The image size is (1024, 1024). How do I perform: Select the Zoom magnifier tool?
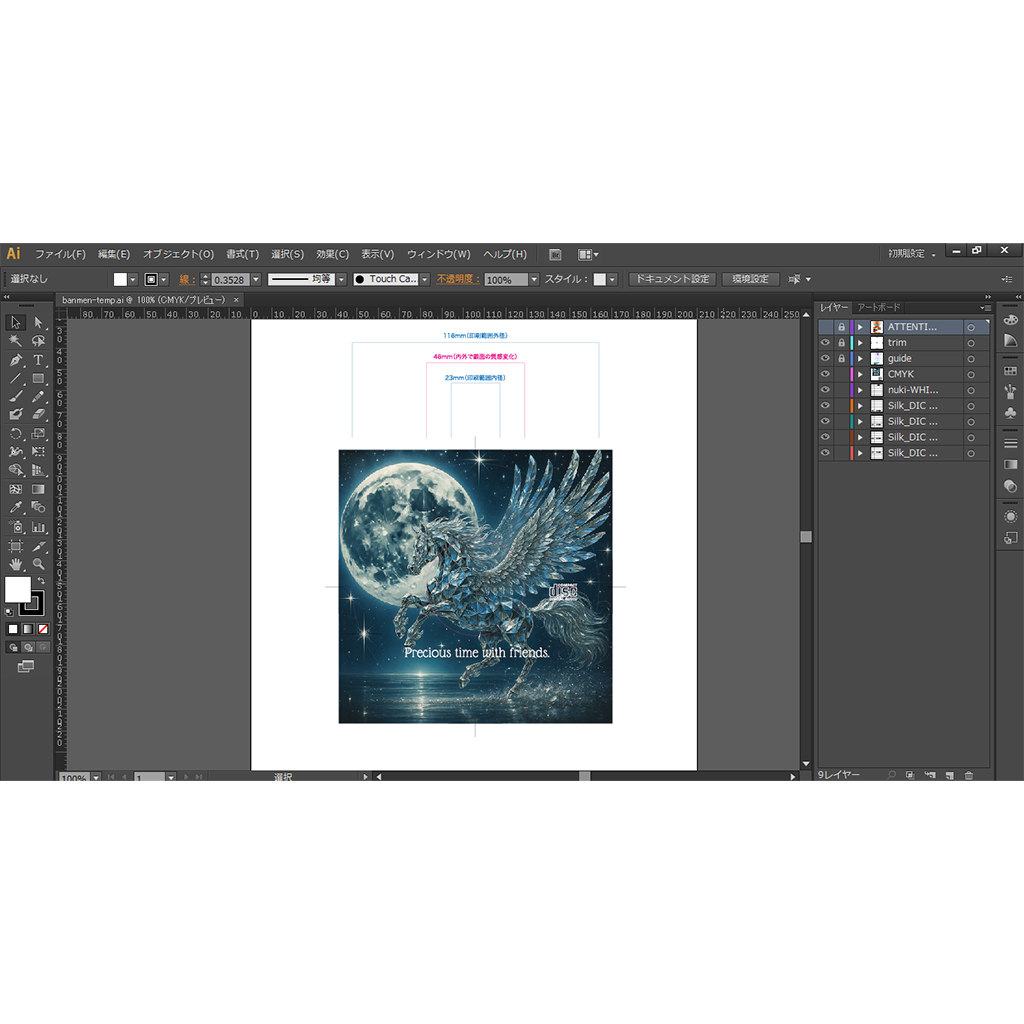38,565
